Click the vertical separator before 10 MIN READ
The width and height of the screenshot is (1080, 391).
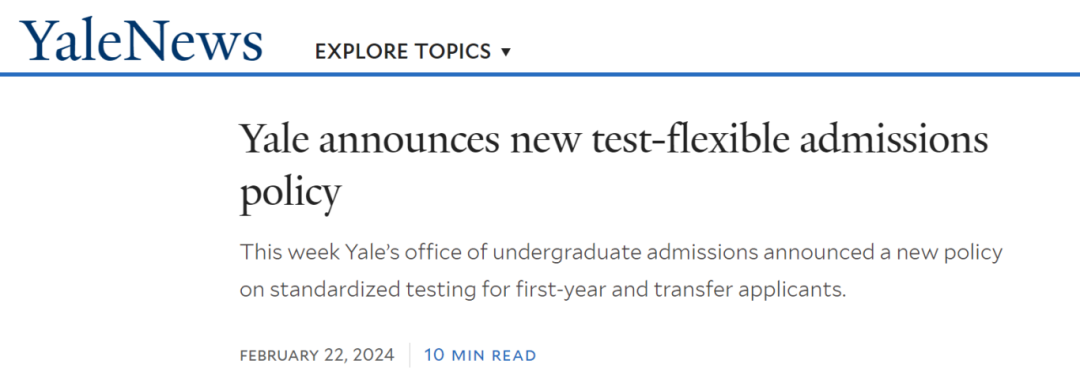tap(410, 355)
